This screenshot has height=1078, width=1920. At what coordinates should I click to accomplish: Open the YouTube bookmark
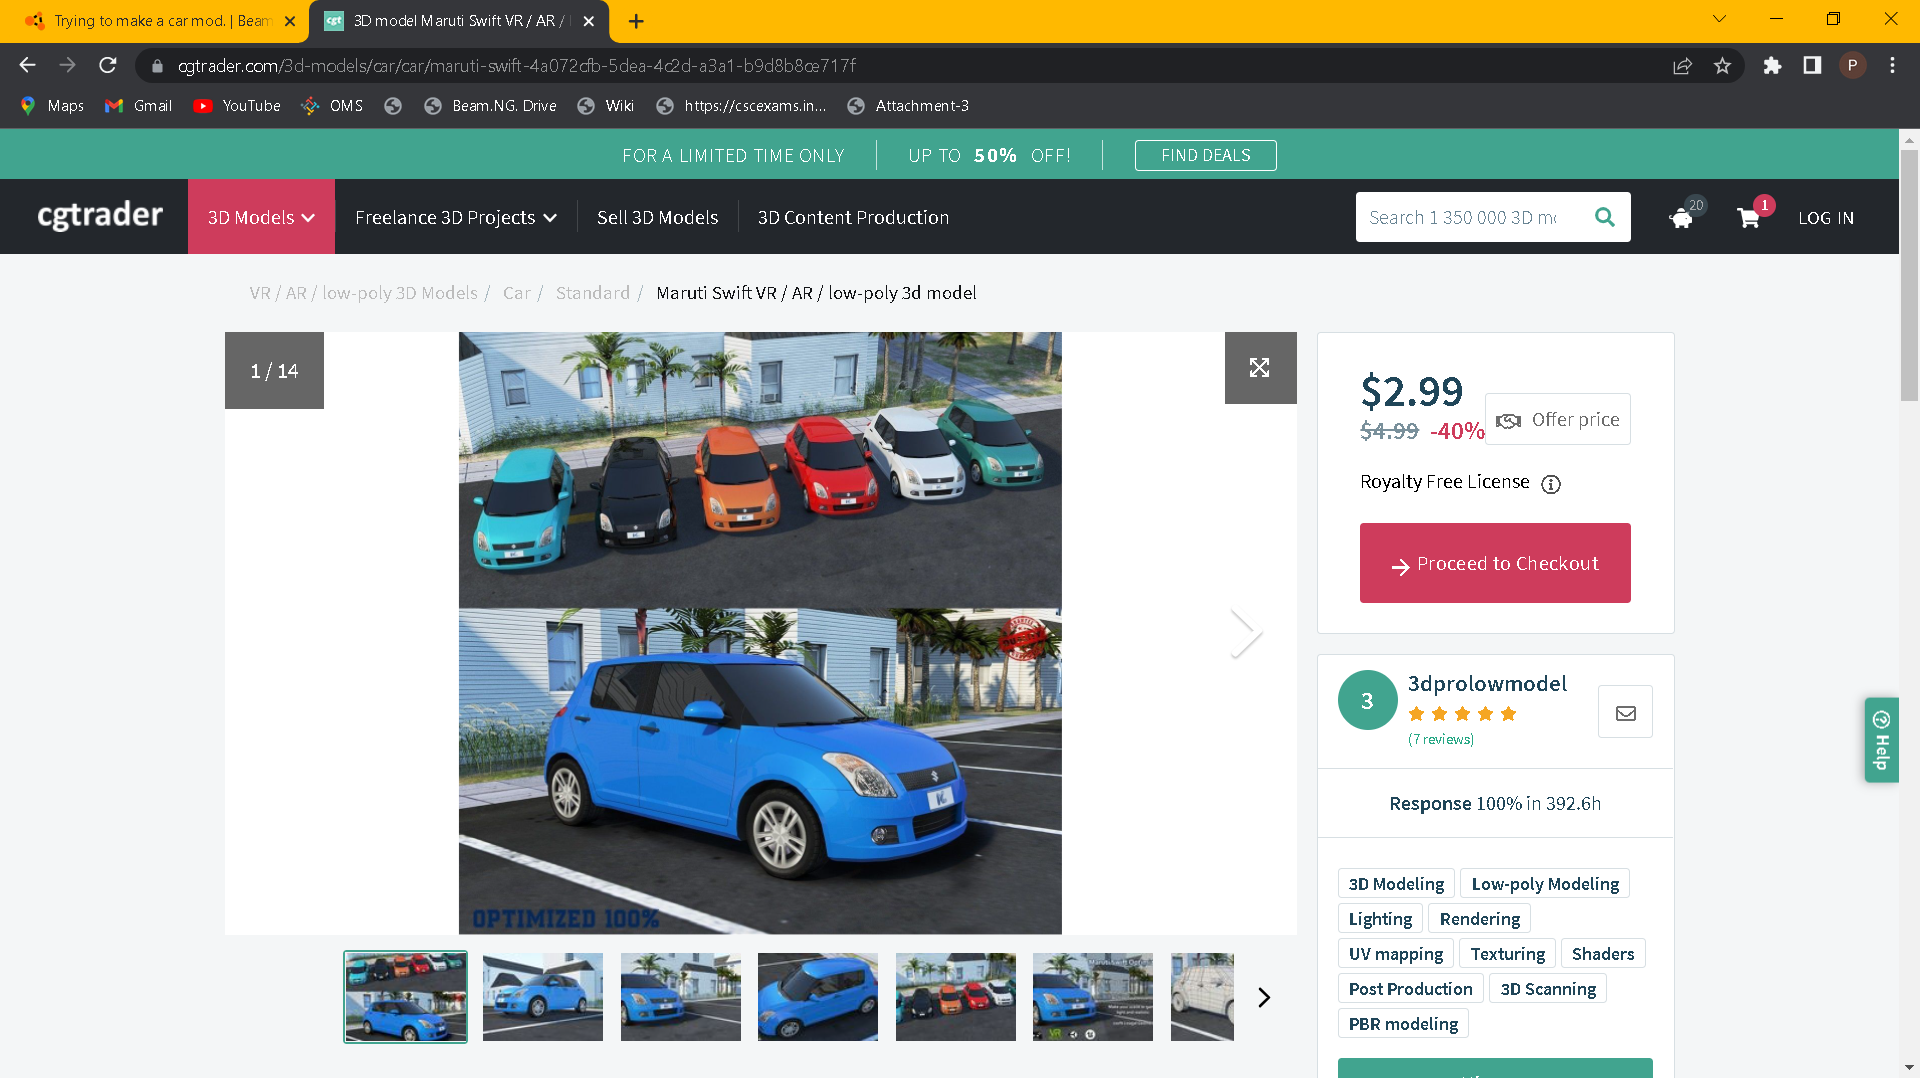(x=237, y=106)
